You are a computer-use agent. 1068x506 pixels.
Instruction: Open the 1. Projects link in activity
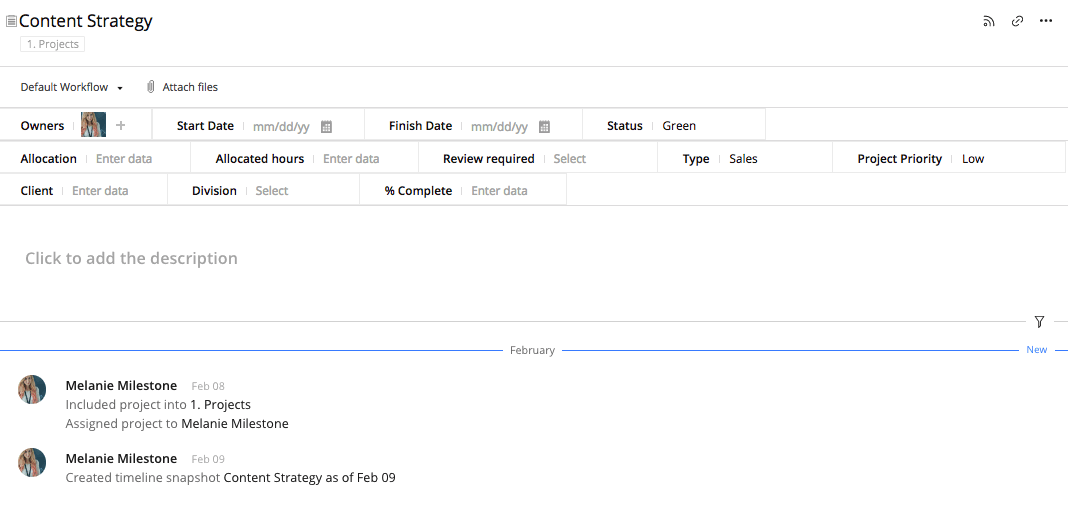coord(220,405)
